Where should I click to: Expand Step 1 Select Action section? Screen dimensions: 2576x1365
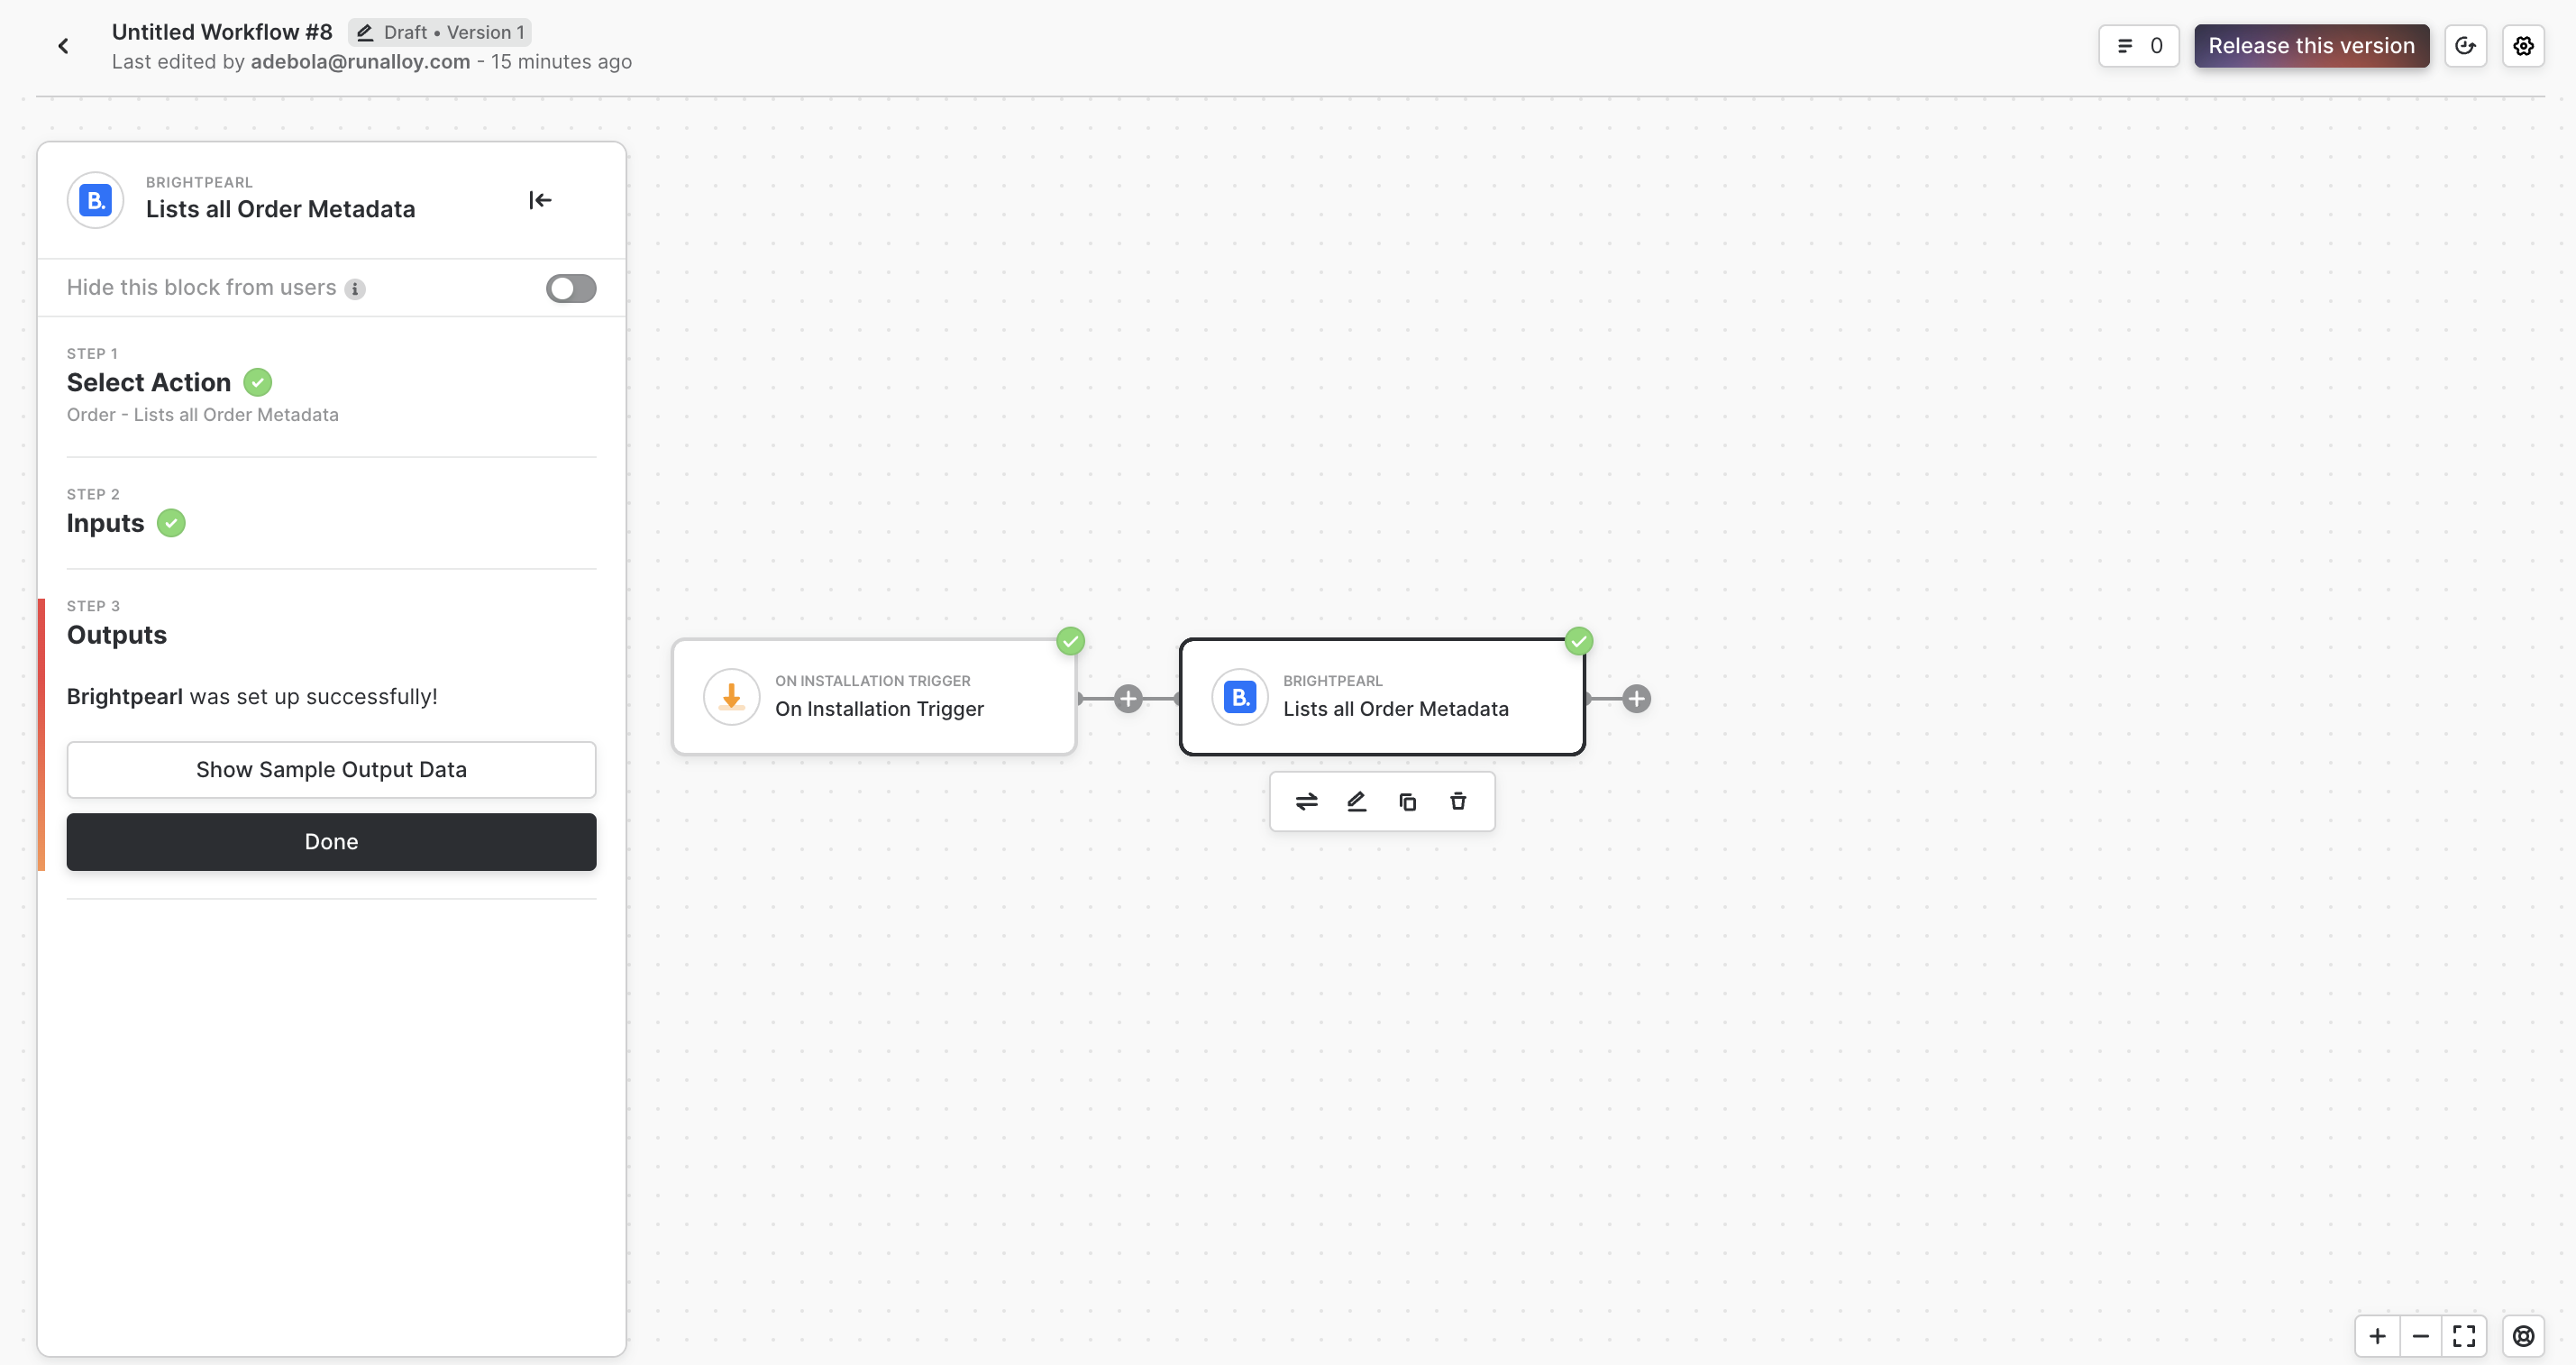click(149, 382)
